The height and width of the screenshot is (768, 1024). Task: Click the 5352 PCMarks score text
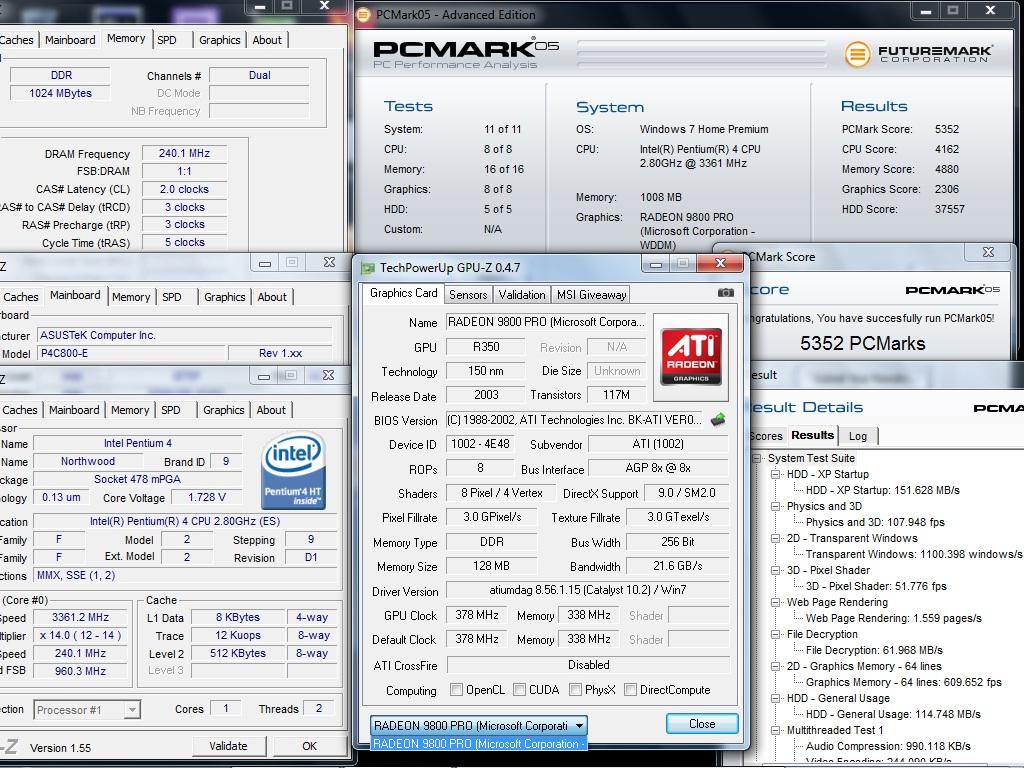click(863, 344)
